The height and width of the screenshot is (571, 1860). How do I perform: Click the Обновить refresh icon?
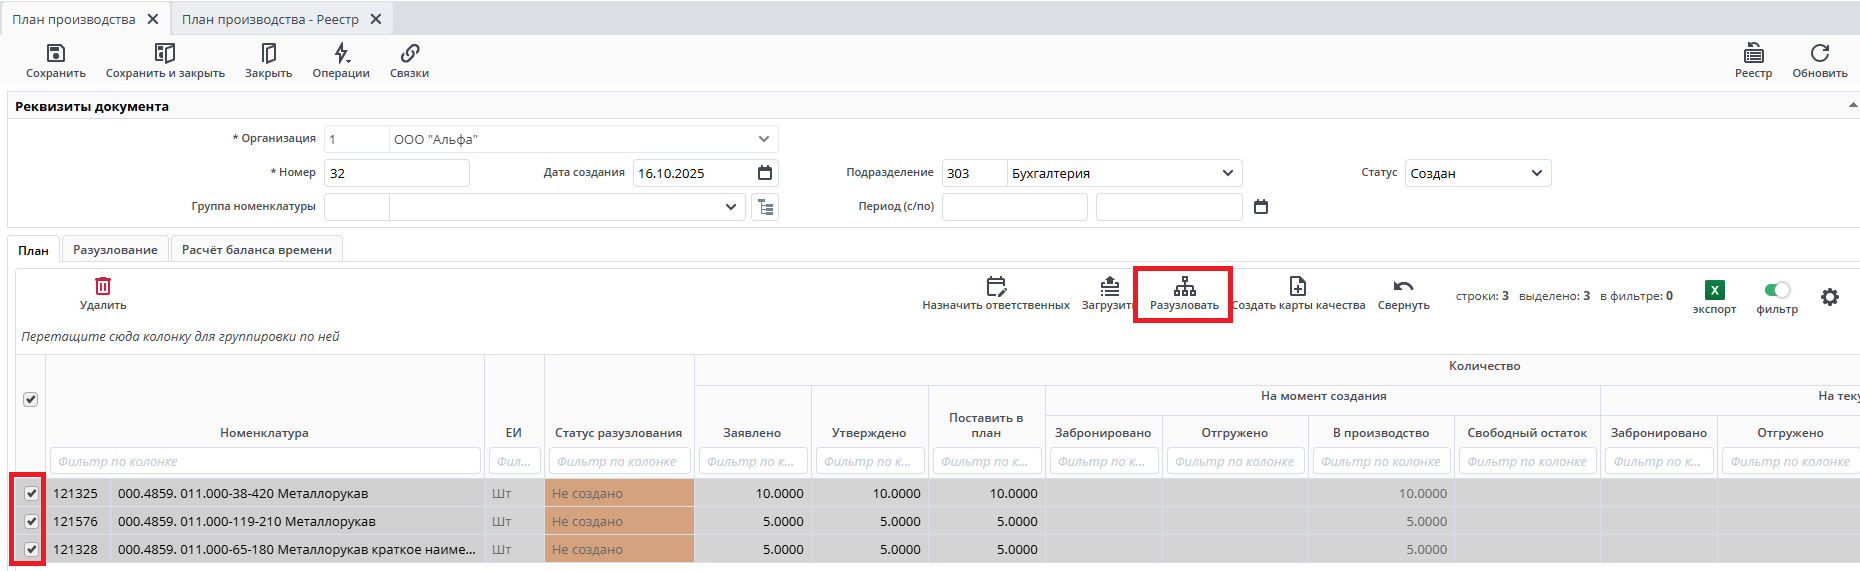pyautogui.click(x=1819, y=54)
